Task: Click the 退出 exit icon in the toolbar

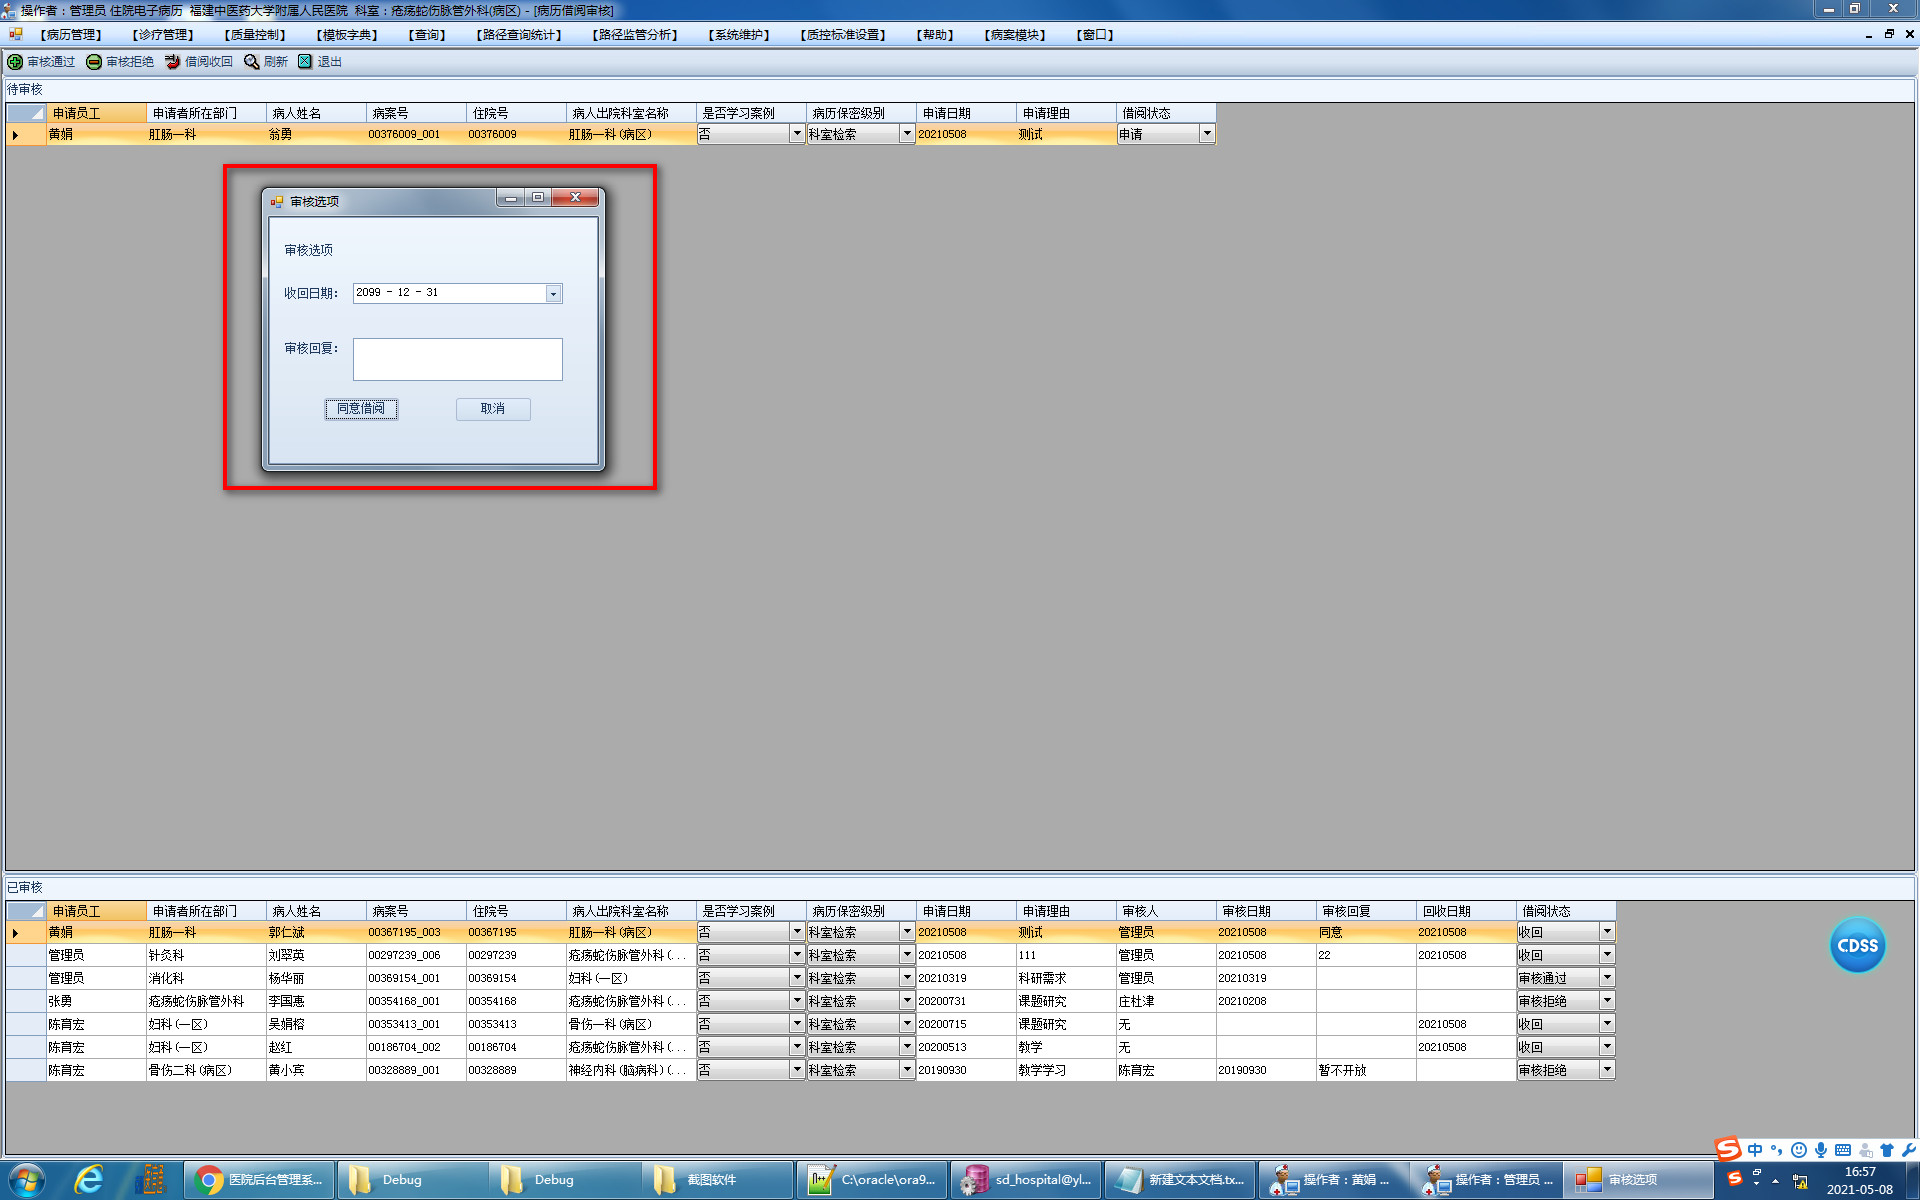Action: [x=305, y=62]
